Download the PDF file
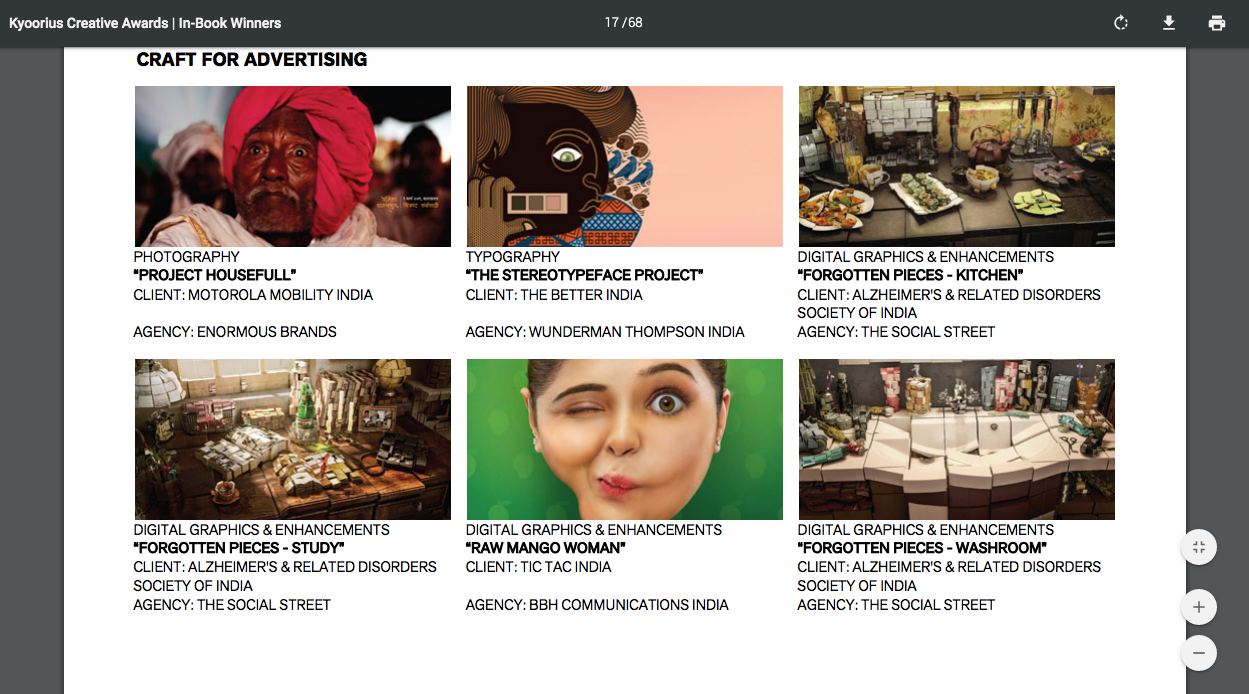 click(x=1169, y=23)
